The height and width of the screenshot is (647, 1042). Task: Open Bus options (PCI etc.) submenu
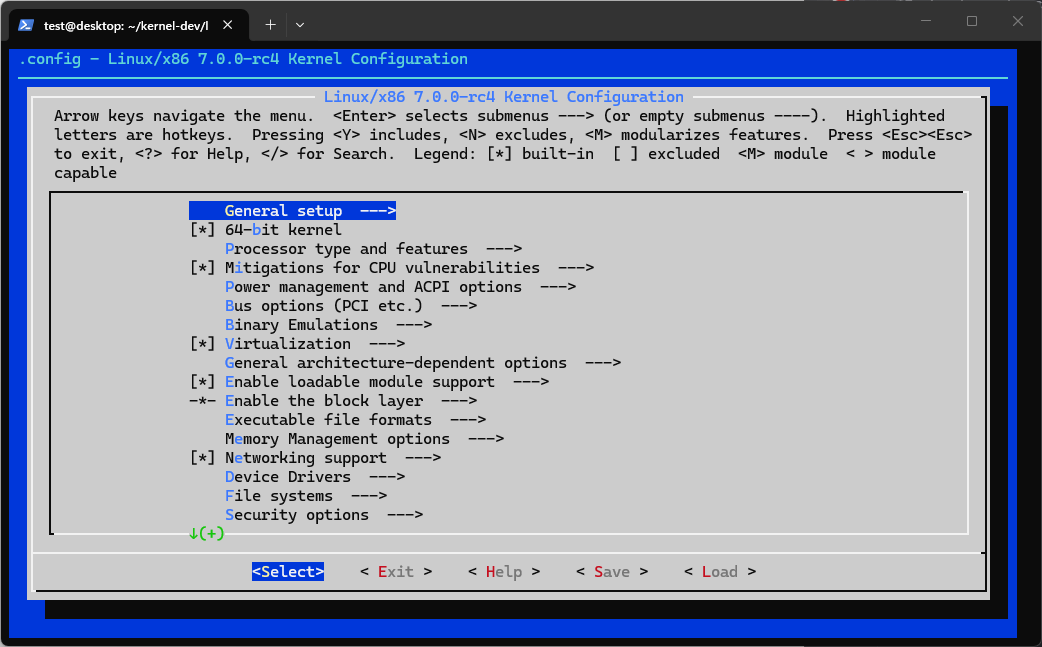pos(350,306)
